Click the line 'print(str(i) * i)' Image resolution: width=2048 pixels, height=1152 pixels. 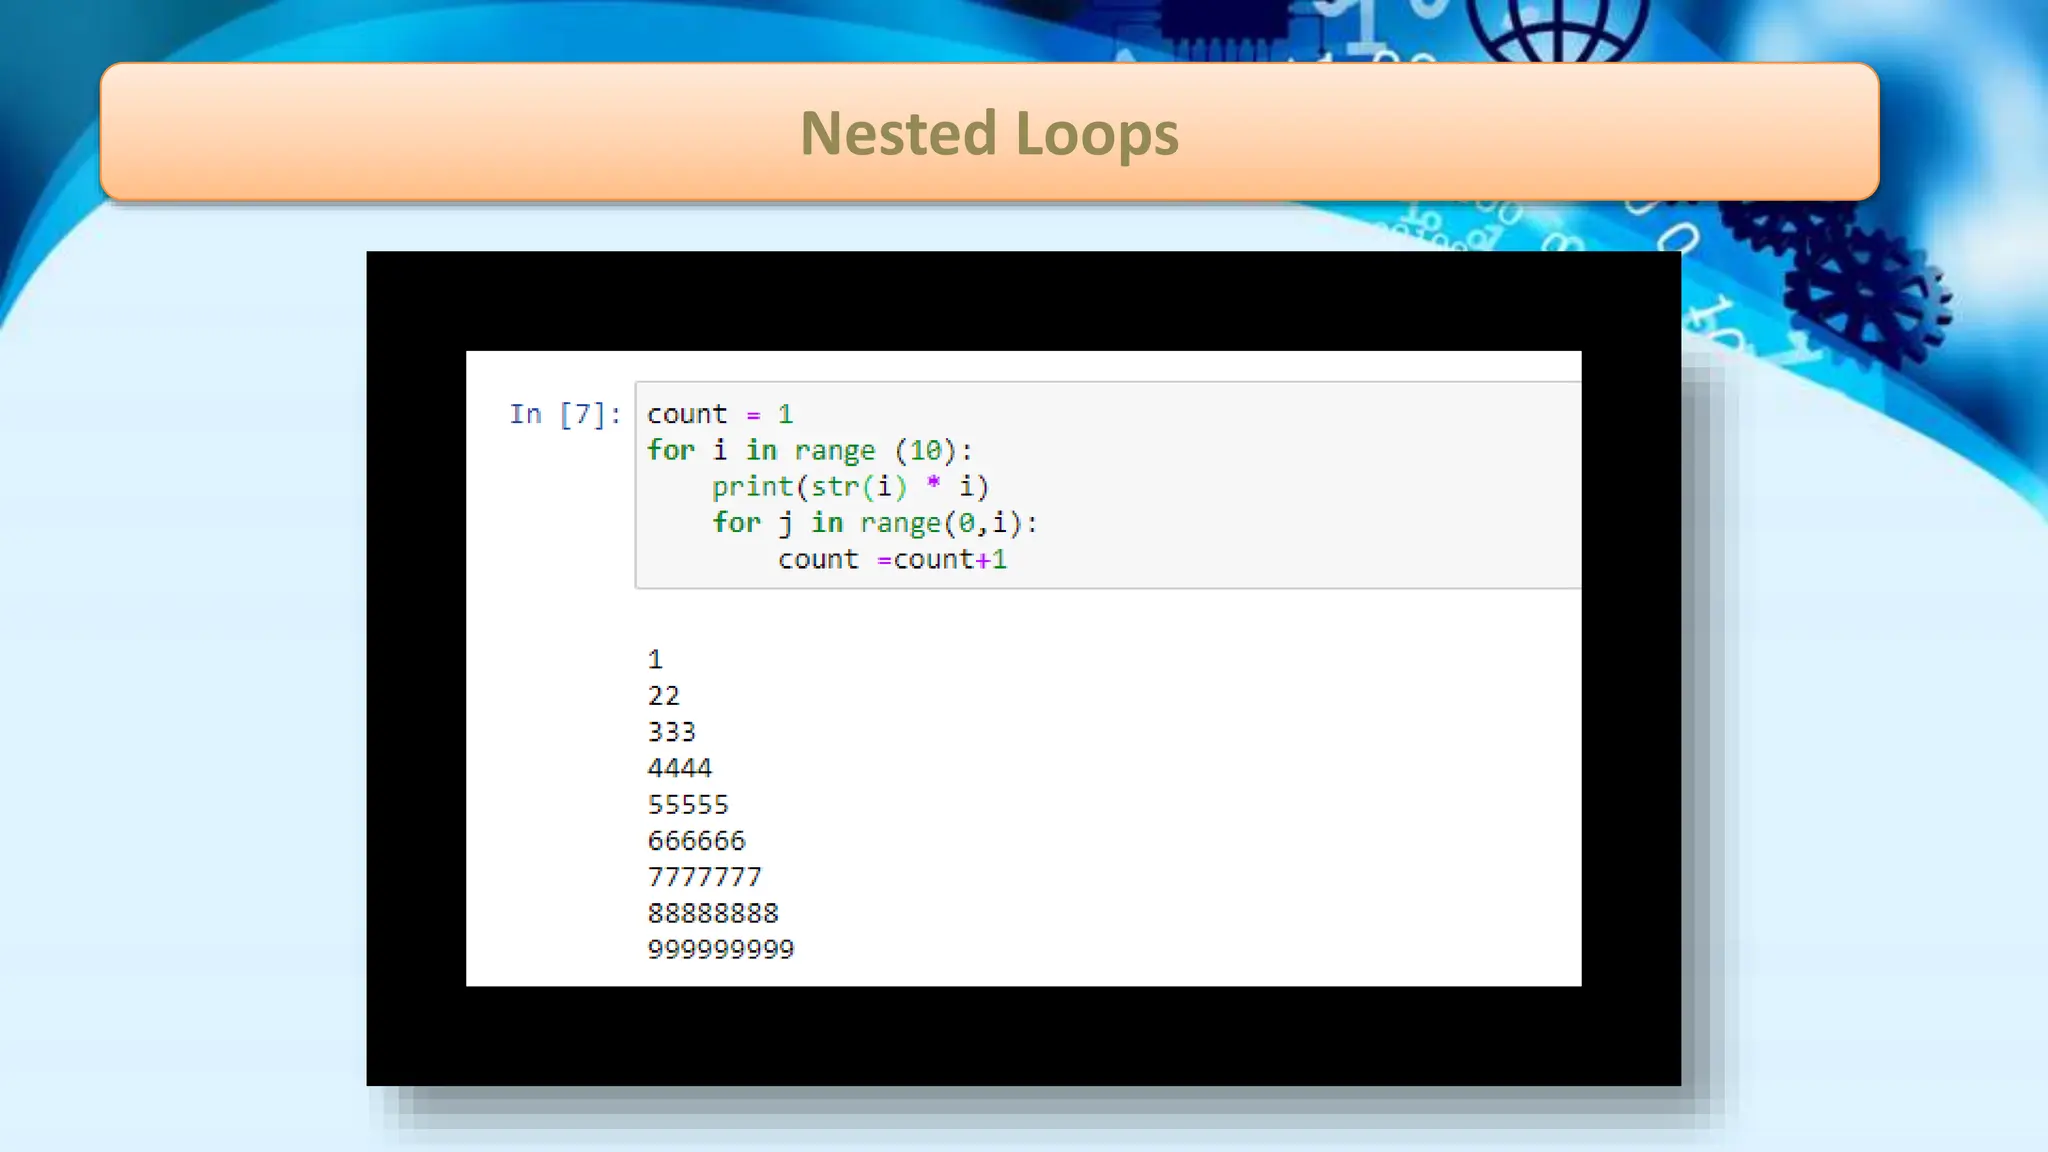[x=850, y=487]
